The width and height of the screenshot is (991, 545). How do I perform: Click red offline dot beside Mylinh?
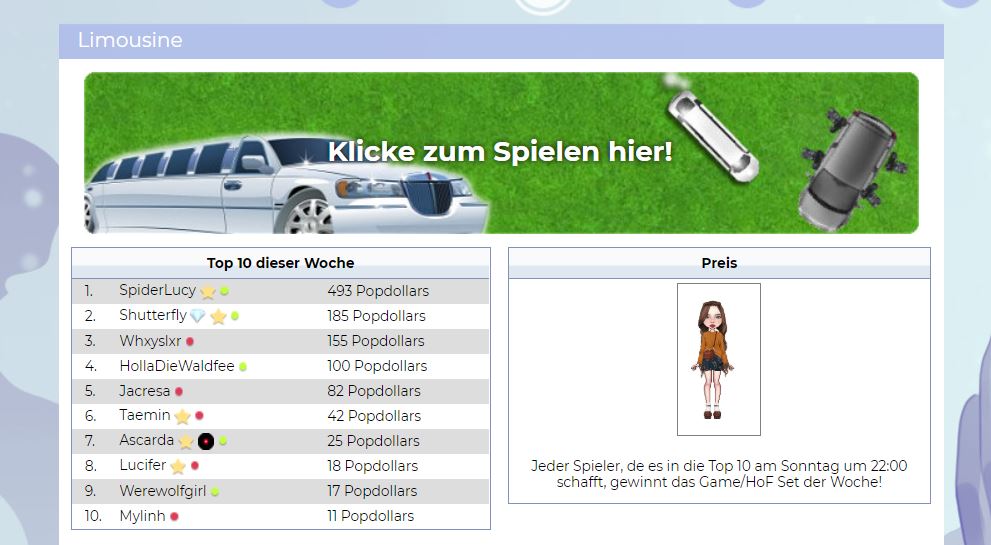[174, 517]
